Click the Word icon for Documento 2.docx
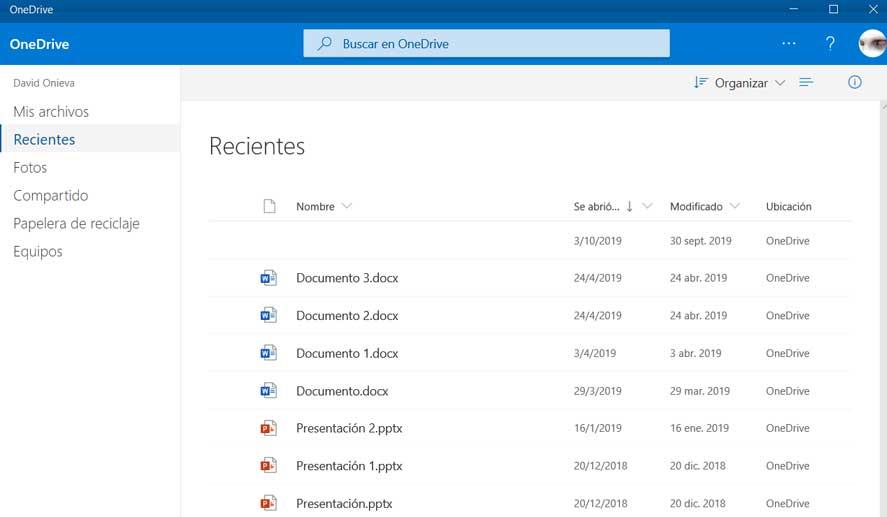The width and height of the screenshot is (887, 517). click(x=268, y=315)
